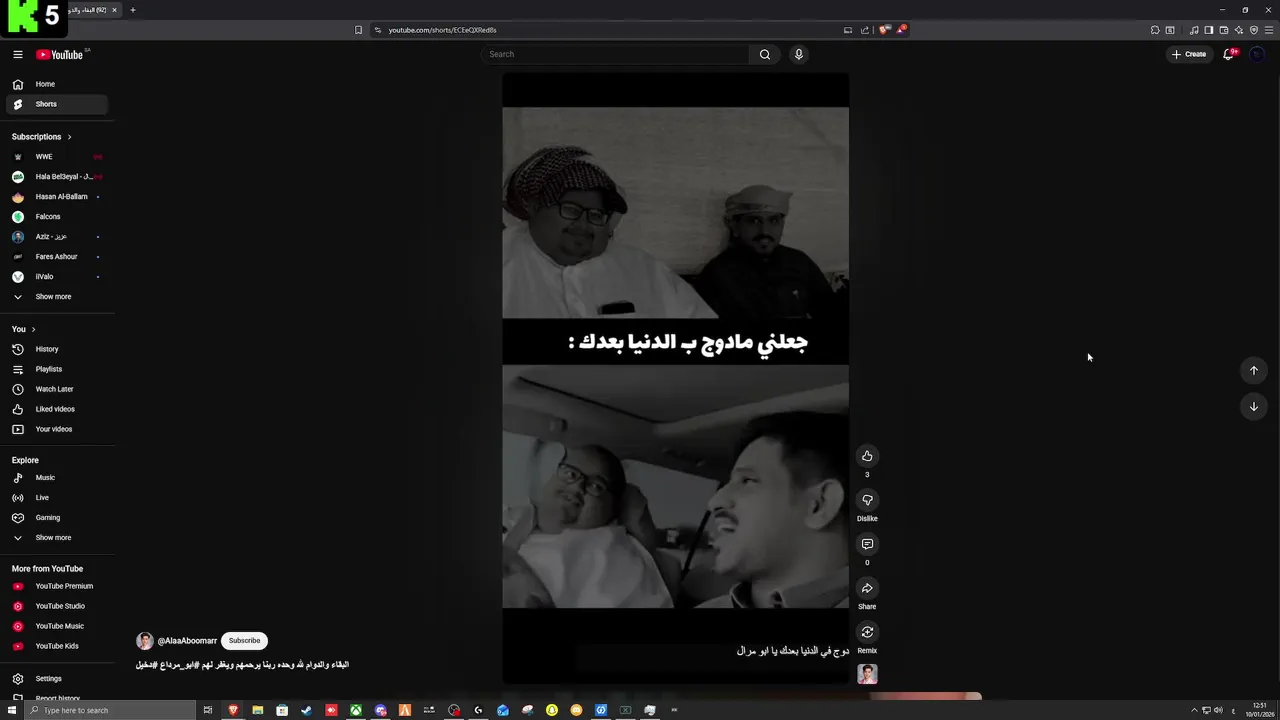Open Brave Rewards triangle icon
Viewport: 1280px width, 720px height.
point(900,30)
